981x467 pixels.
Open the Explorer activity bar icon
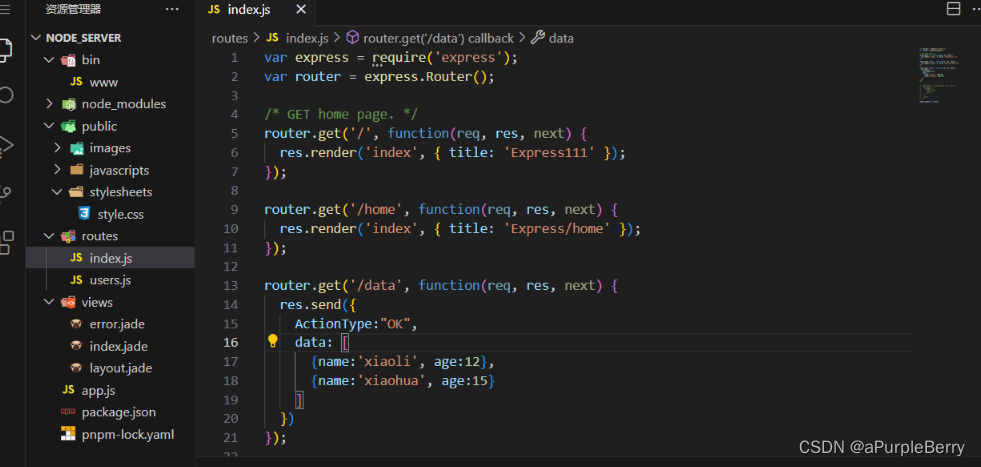tap(5, 50)
